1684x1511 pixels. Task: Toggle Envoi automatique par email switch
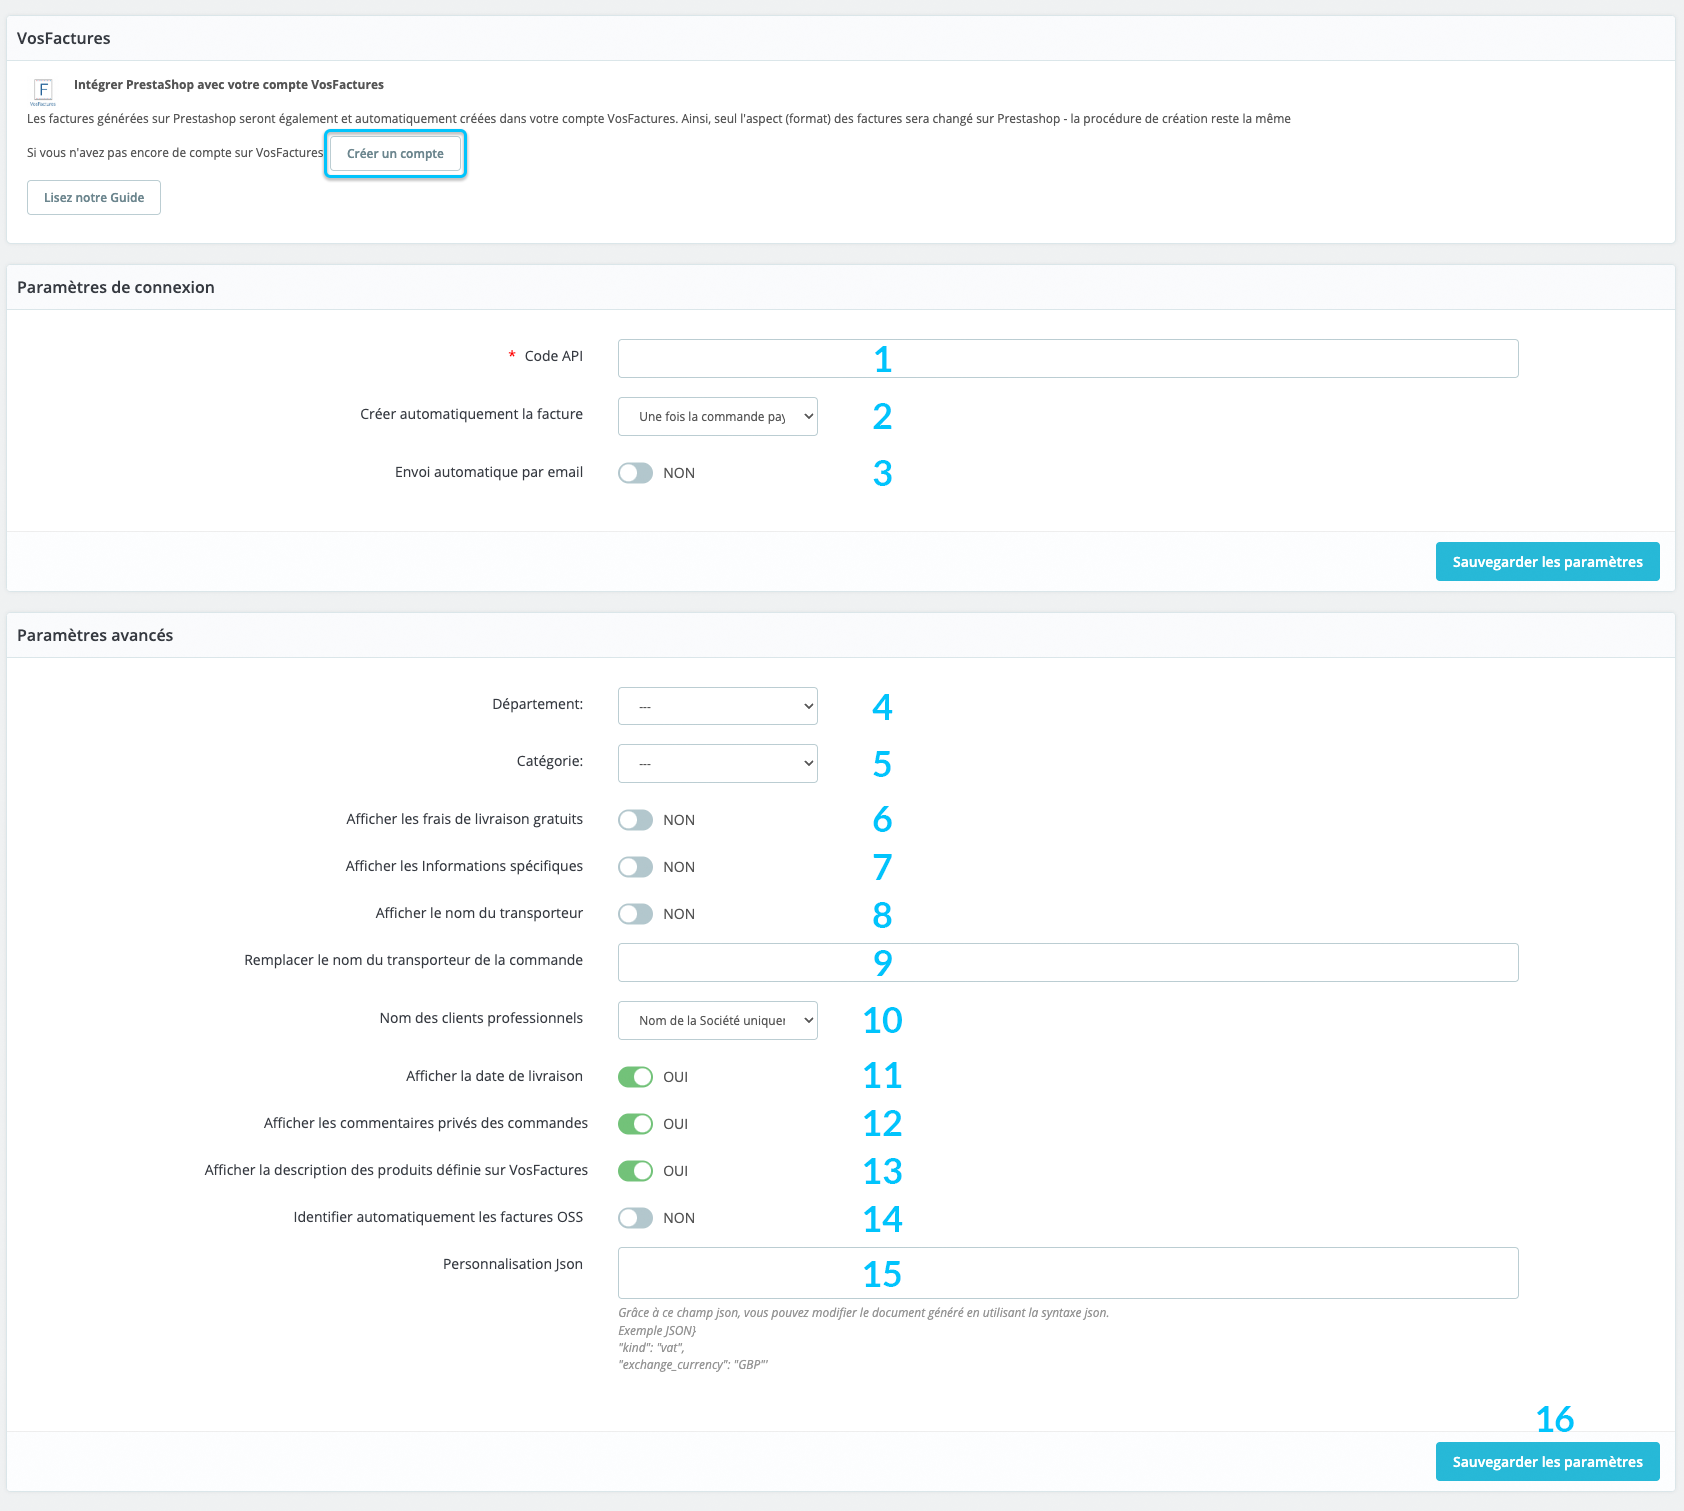tap(635, 473)
